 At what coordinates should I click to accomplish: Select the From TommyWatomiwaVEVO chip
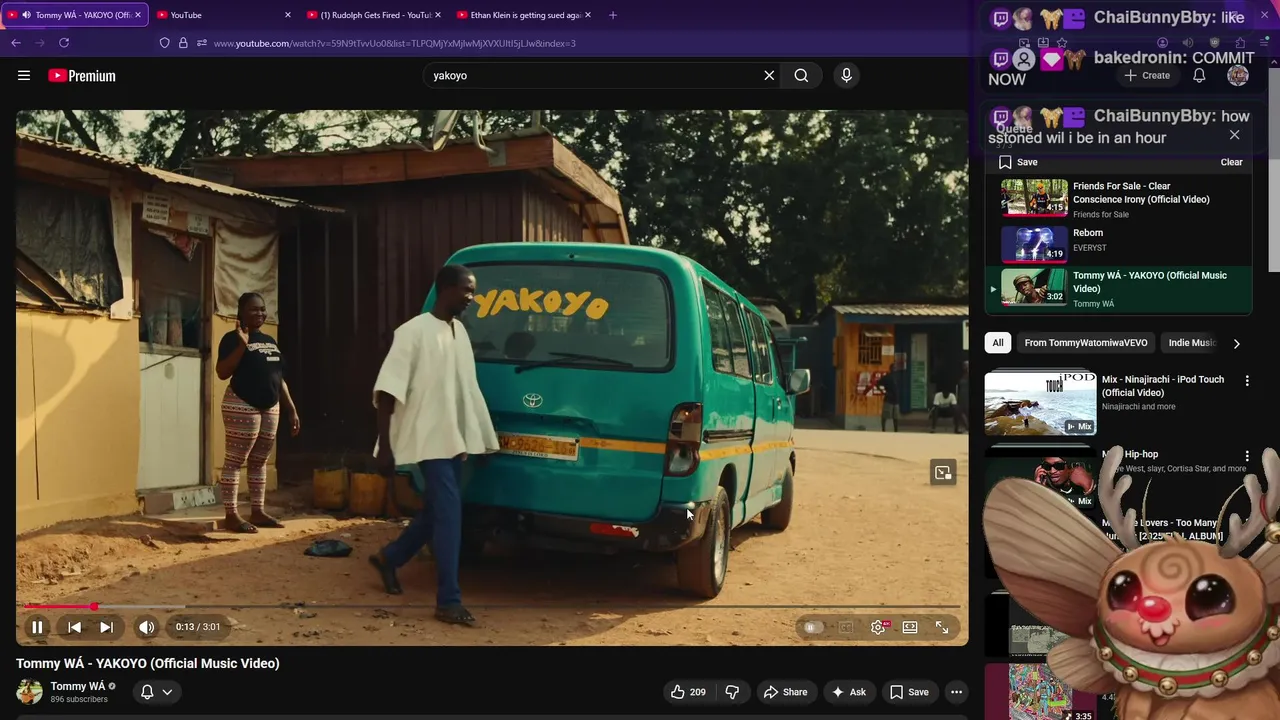point(1086,343)
